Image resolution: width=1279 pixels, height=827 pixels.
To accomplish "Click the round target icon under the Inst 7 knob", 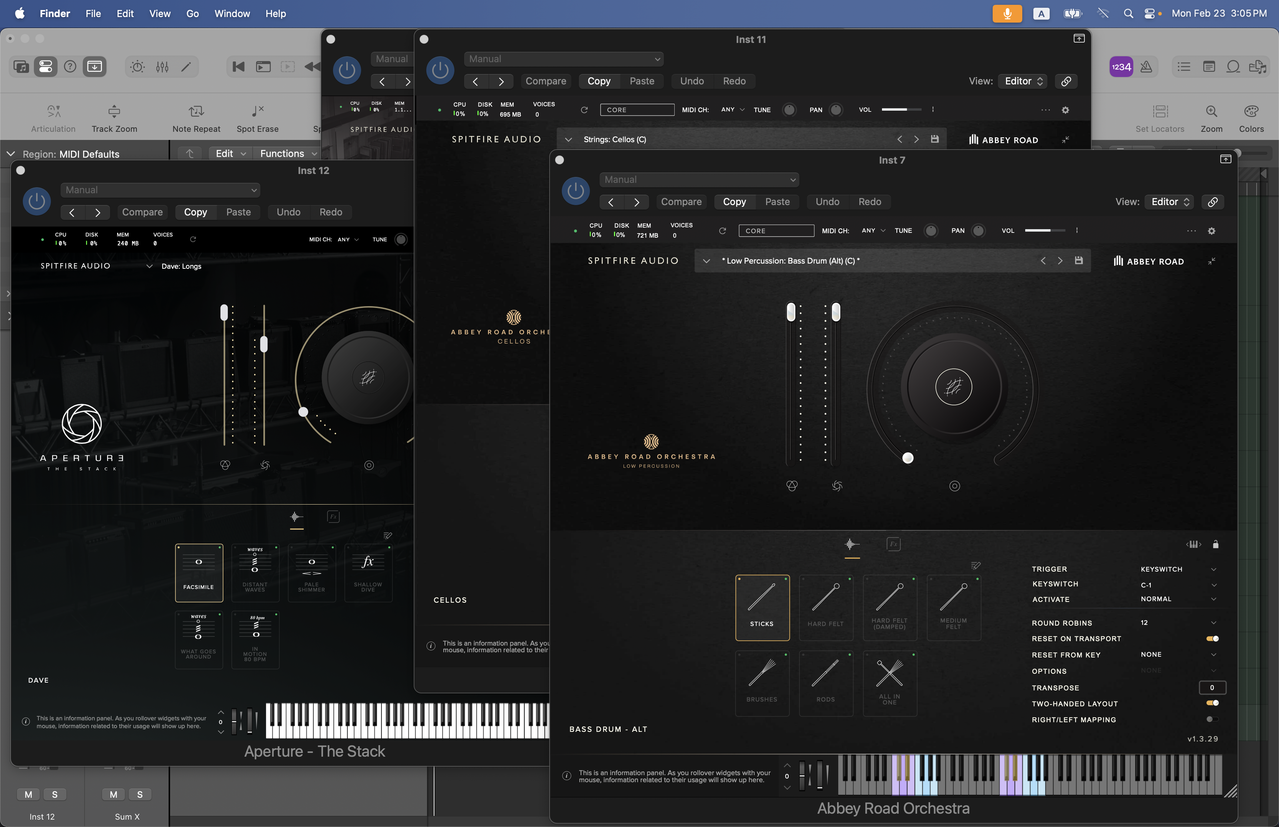I will 955,486.
